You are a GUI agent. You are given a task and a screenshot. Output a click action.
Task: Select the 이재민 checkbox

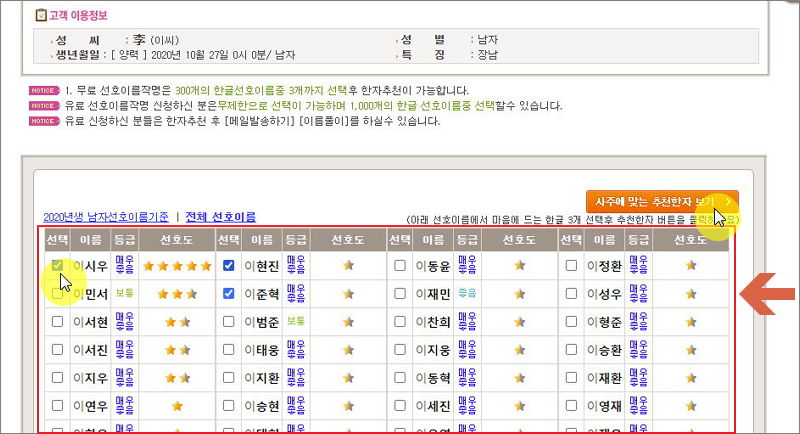point(400,294)
